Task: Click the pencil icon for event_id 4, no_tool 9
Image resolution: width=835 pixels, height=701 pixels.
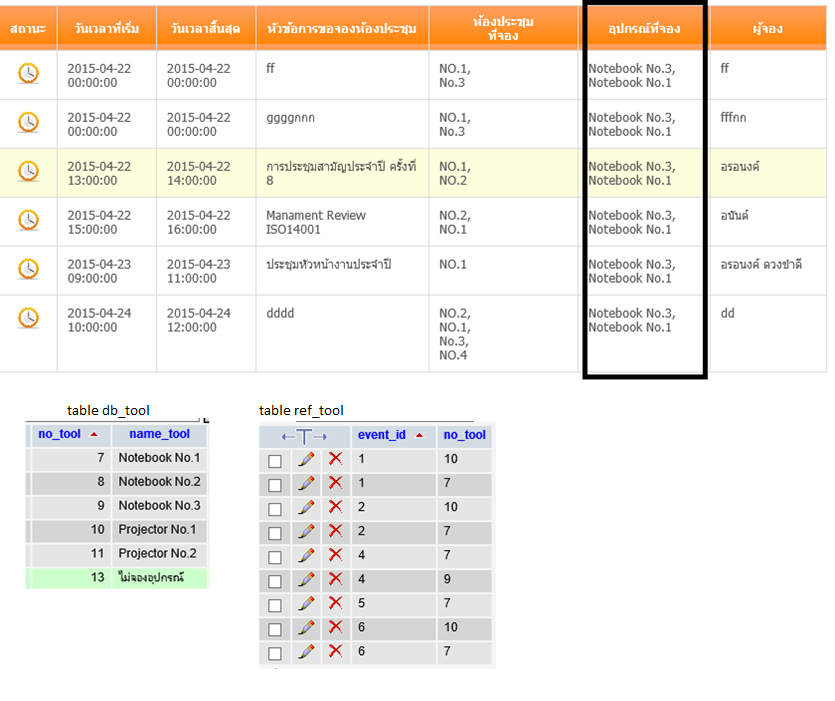Action: 307,579
